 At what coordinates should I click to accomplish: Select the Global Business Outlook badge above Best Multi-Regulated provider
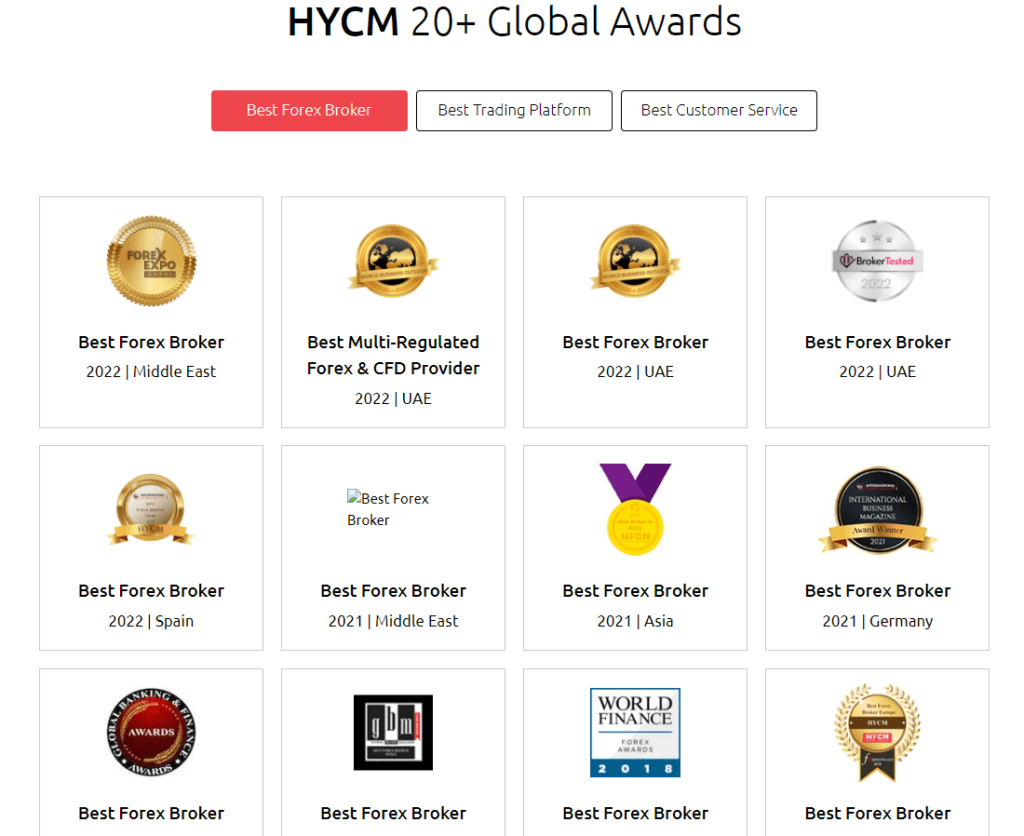click(x=392, y=259)
